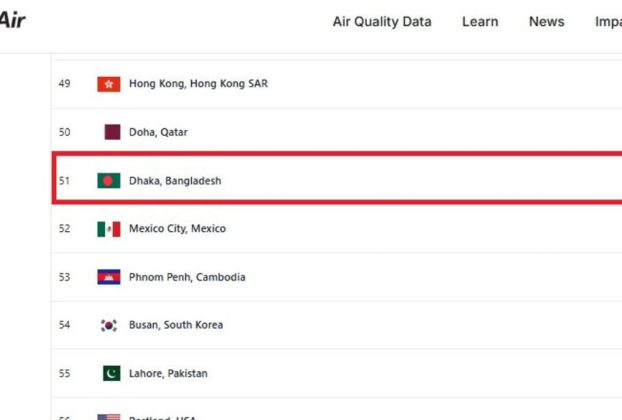The image size is (622, 420).
Task: Click the Hong Kong flag icon
Action: [x=109, y=84]
